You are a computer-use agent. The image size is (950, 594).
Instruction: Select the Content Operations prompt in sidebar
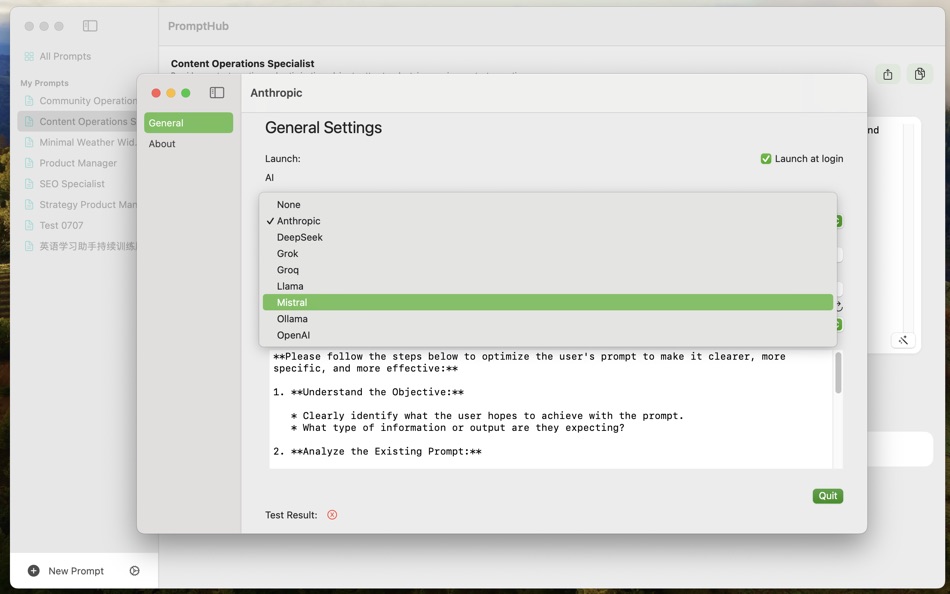pos(79,121)
